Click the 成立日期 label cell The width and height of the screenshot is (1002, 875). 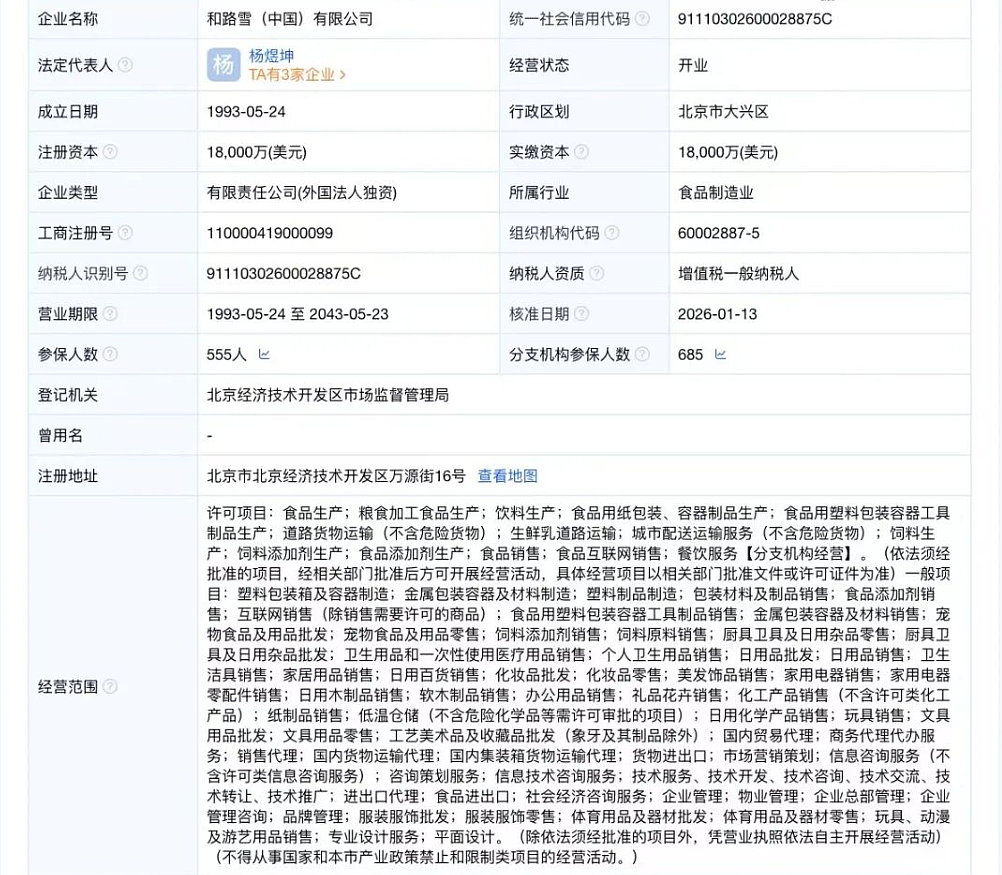(112, 112)
